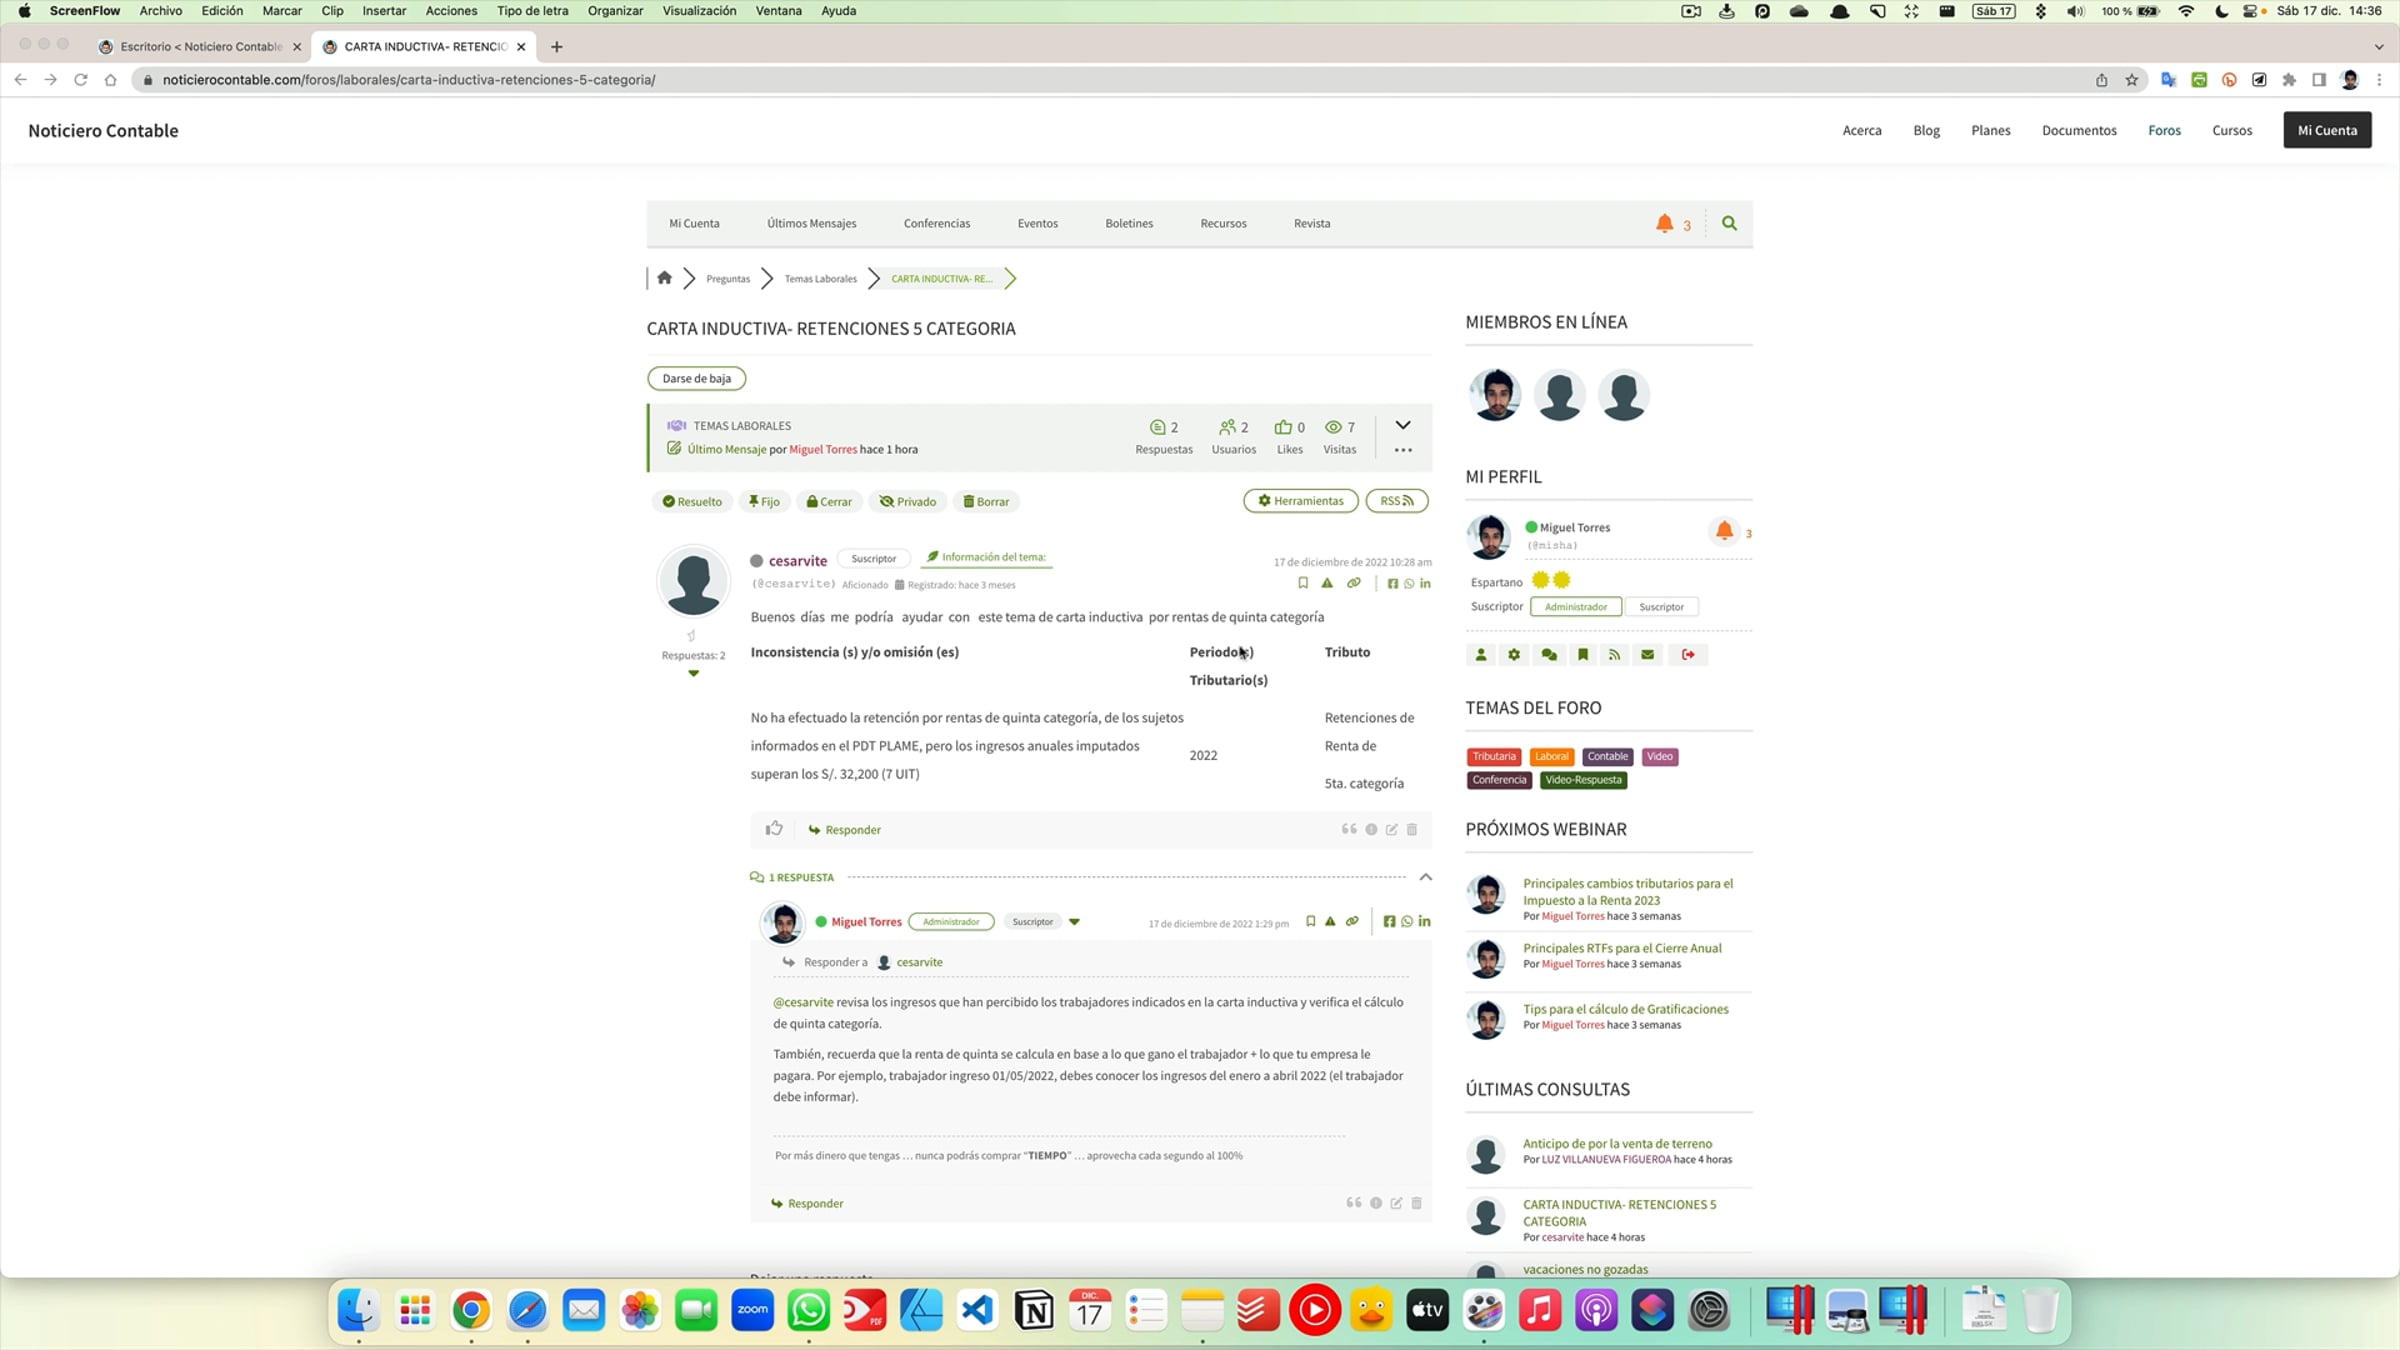This screenshot has width=2400, height=1350.
Task: Open the RSS feed button
Action: [x=1397, y=501]
